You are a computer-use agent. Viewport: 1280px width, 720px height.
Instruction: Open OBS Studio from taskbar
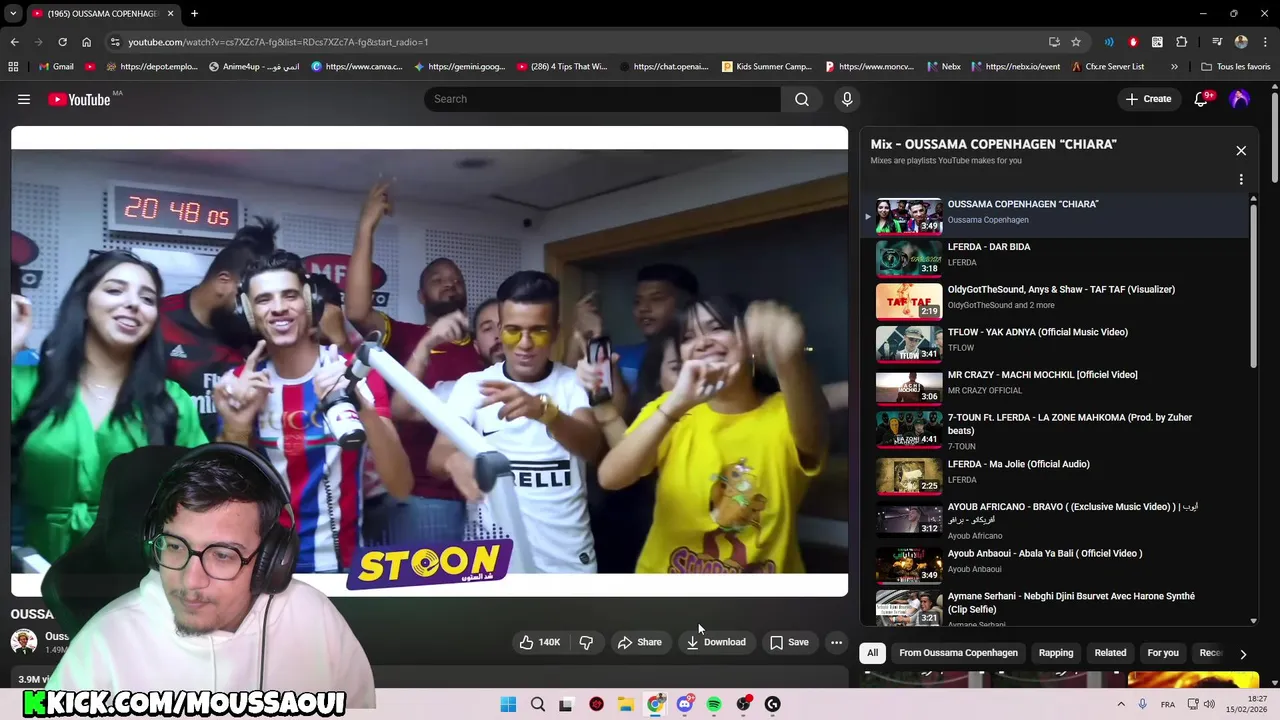(x=743, y=704)
